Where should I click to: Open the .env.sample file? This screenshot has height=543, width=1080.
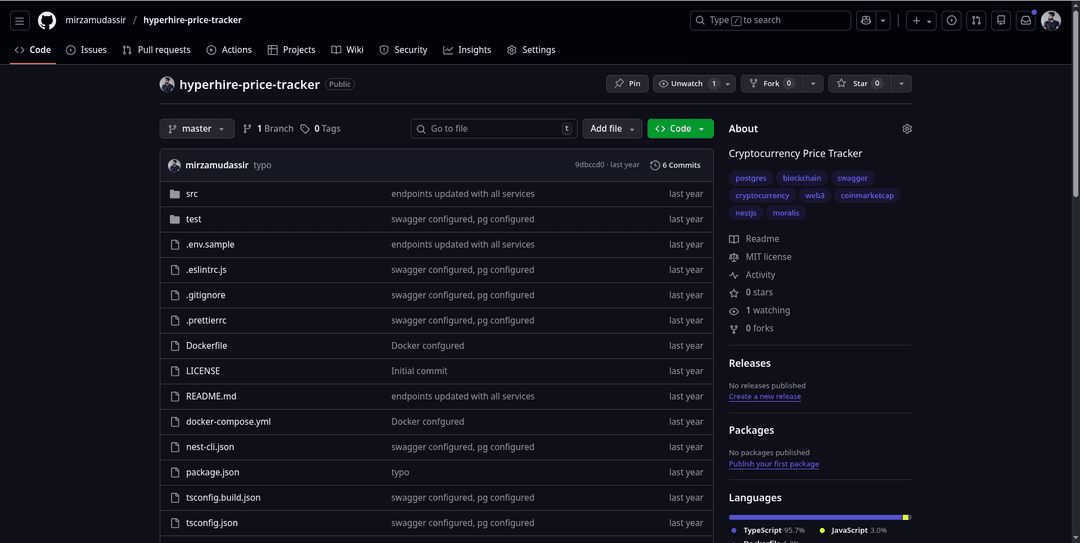click(210, 245)
